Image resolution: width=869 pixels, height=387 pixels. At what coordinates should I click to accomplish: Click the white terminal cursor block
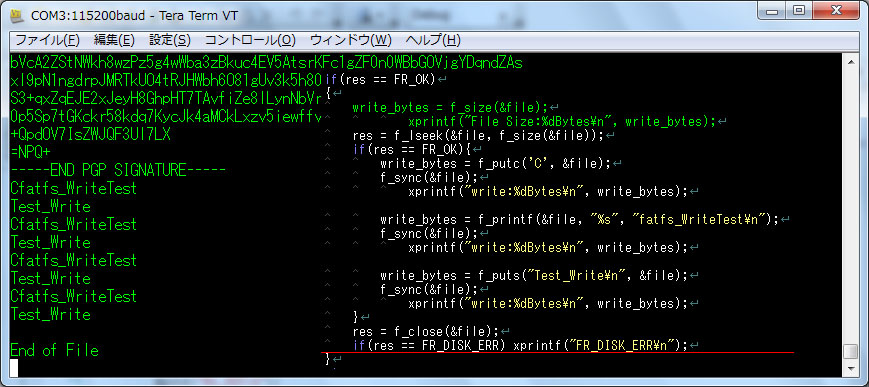[x=14, y=368]
